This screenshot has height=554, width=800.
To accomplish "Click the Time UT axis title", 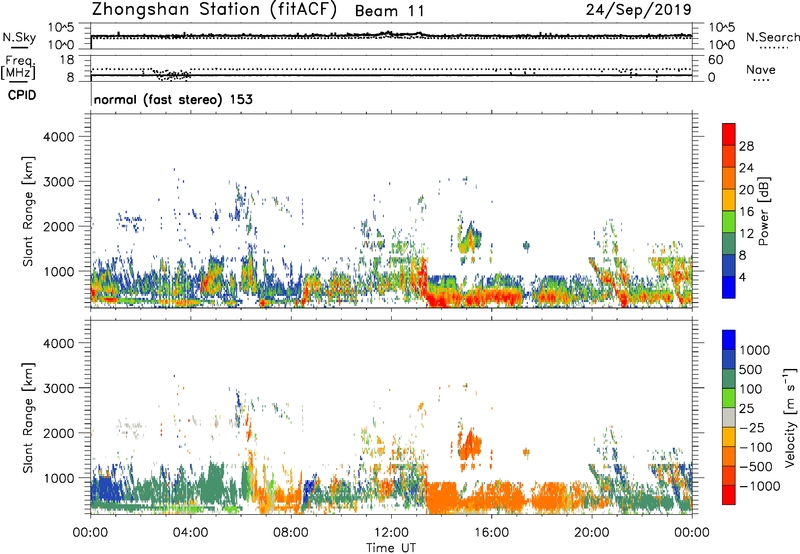I will [391, 548].
